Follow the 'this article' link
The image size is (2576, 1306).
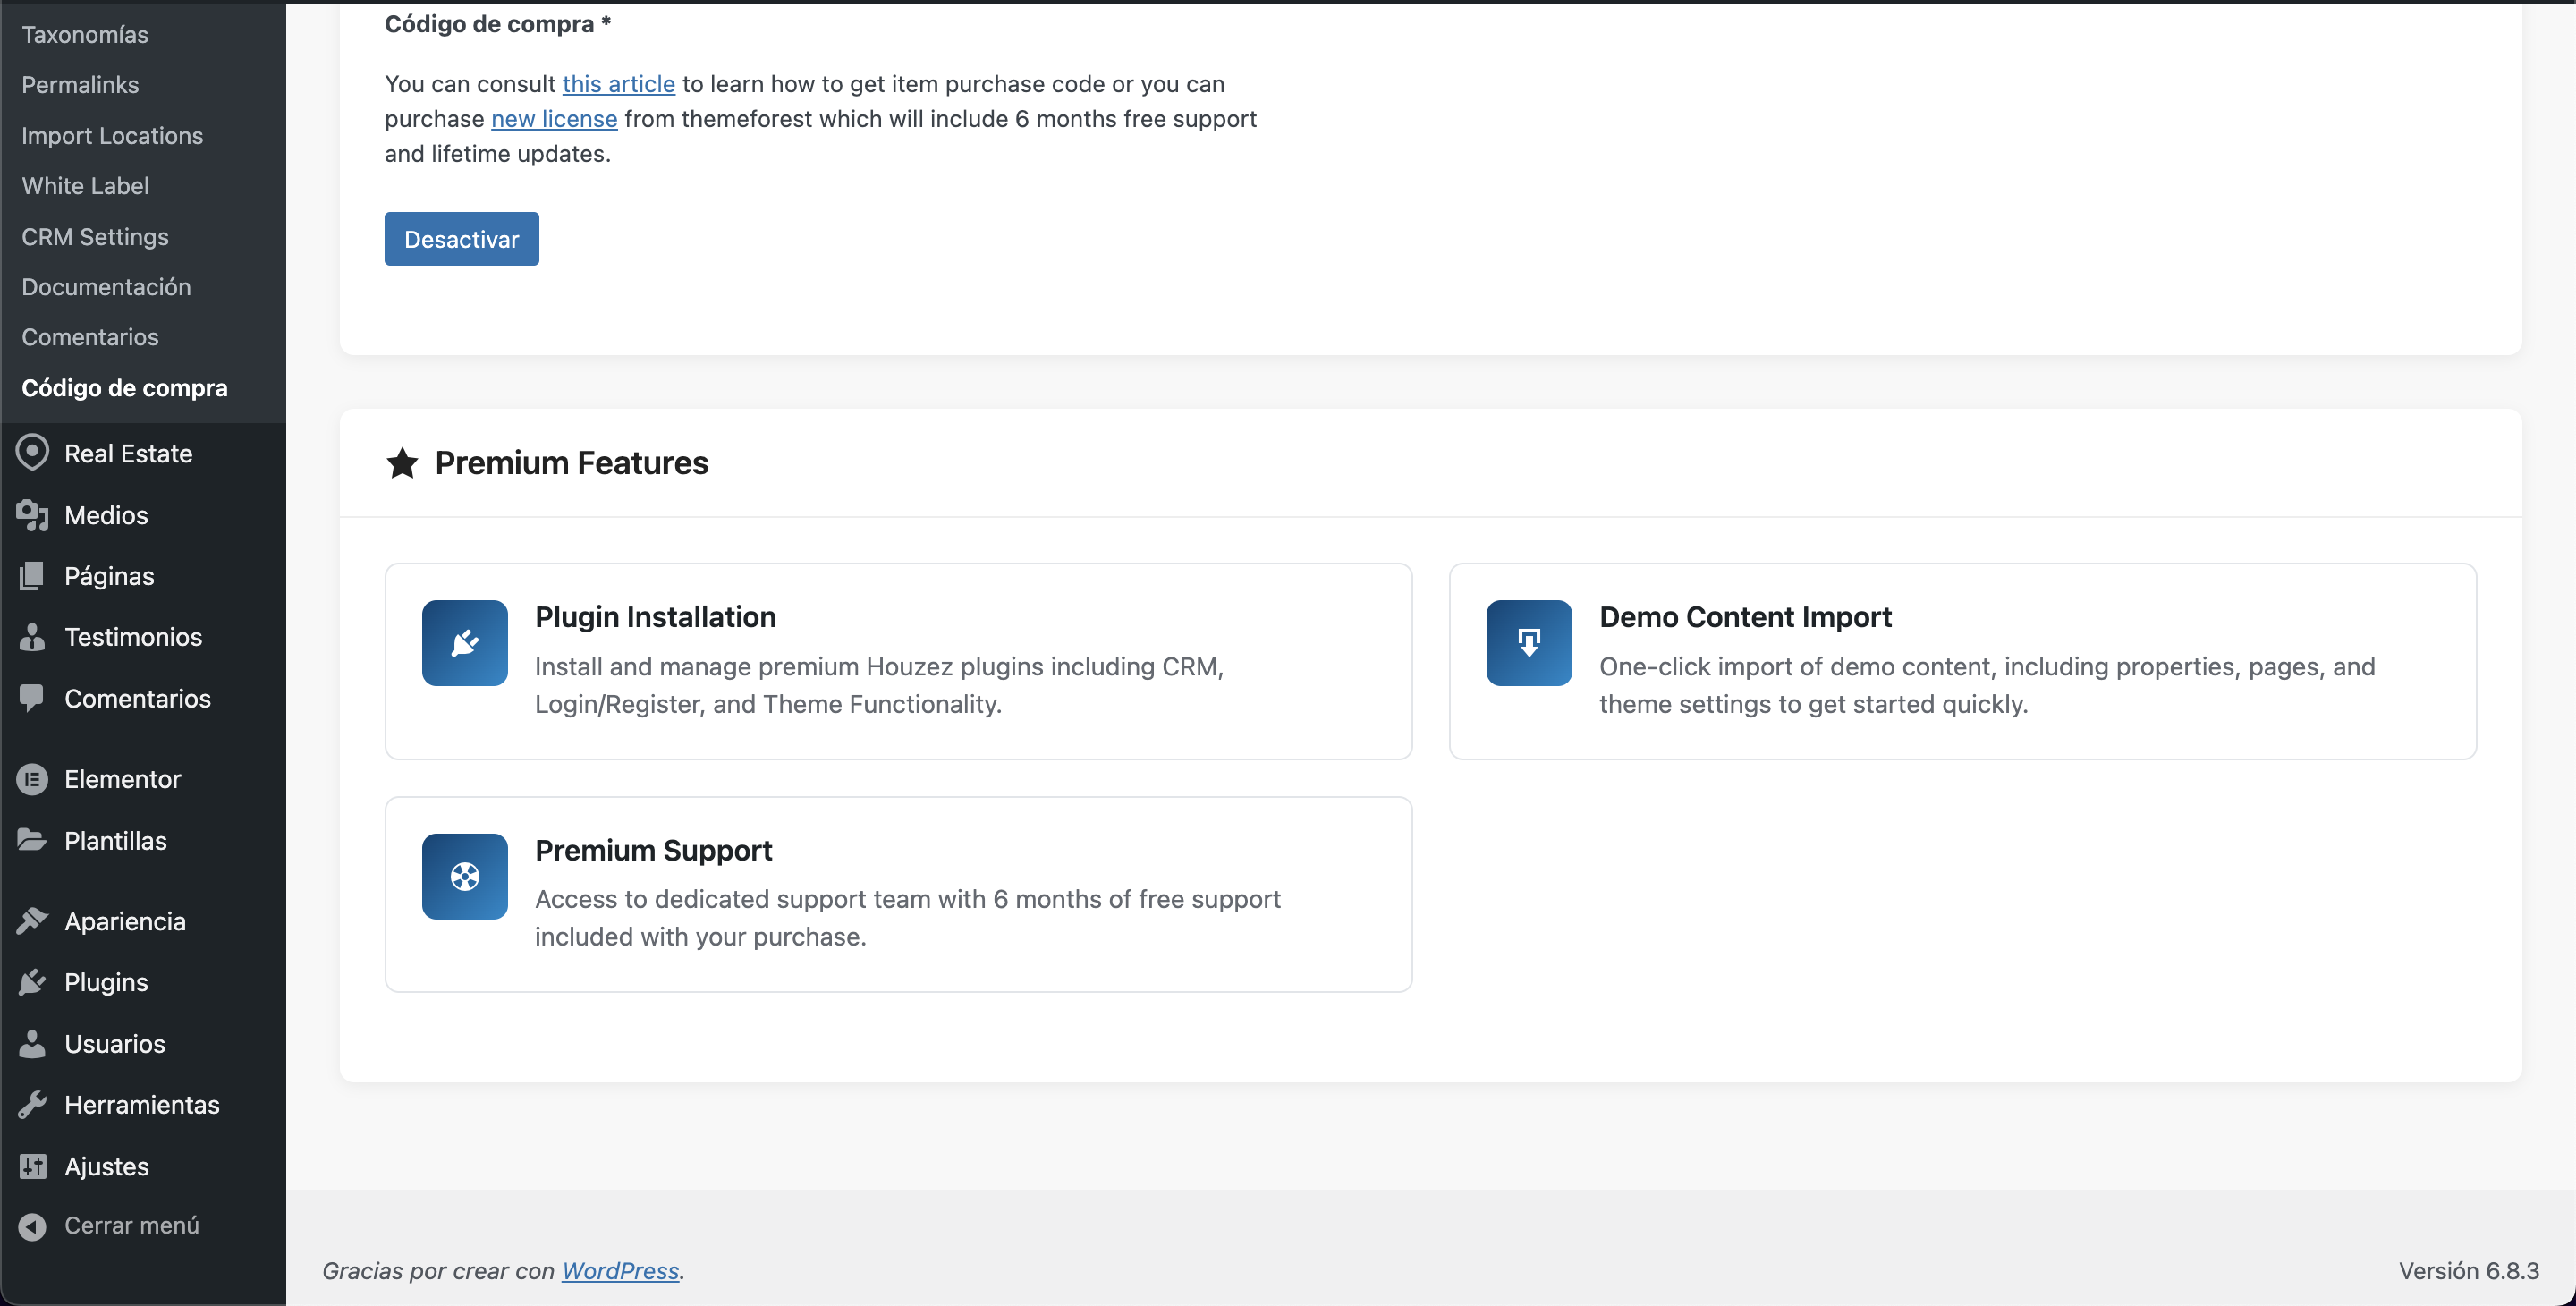tap(618, 84)
